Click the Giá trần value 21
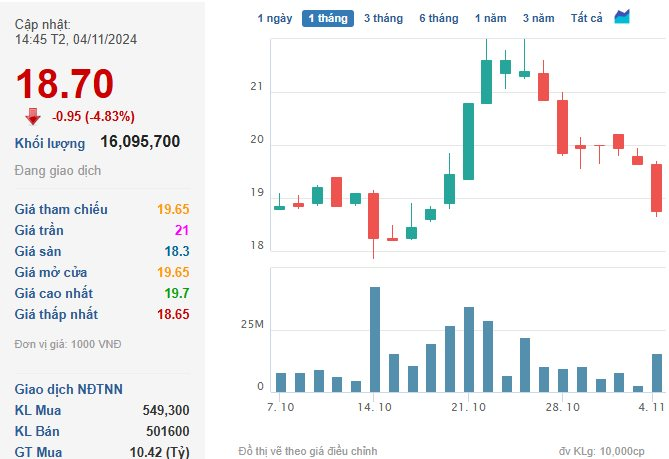Viewport: 669px width, 459px height. (x=182, y=230)
